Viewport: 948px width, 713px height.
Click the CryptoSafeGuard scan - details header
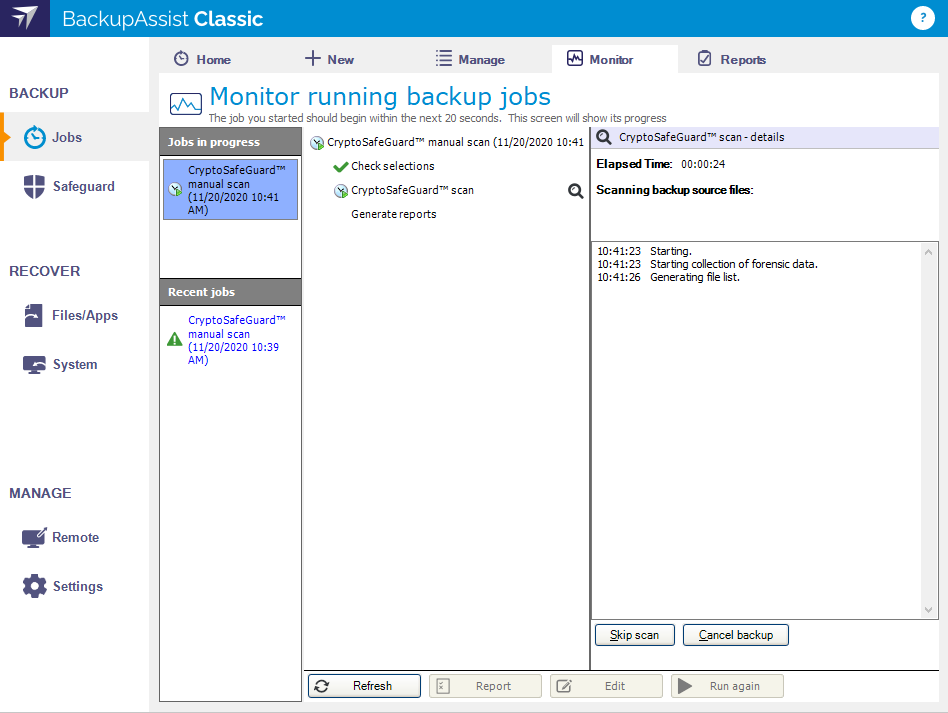pos(765,137)
